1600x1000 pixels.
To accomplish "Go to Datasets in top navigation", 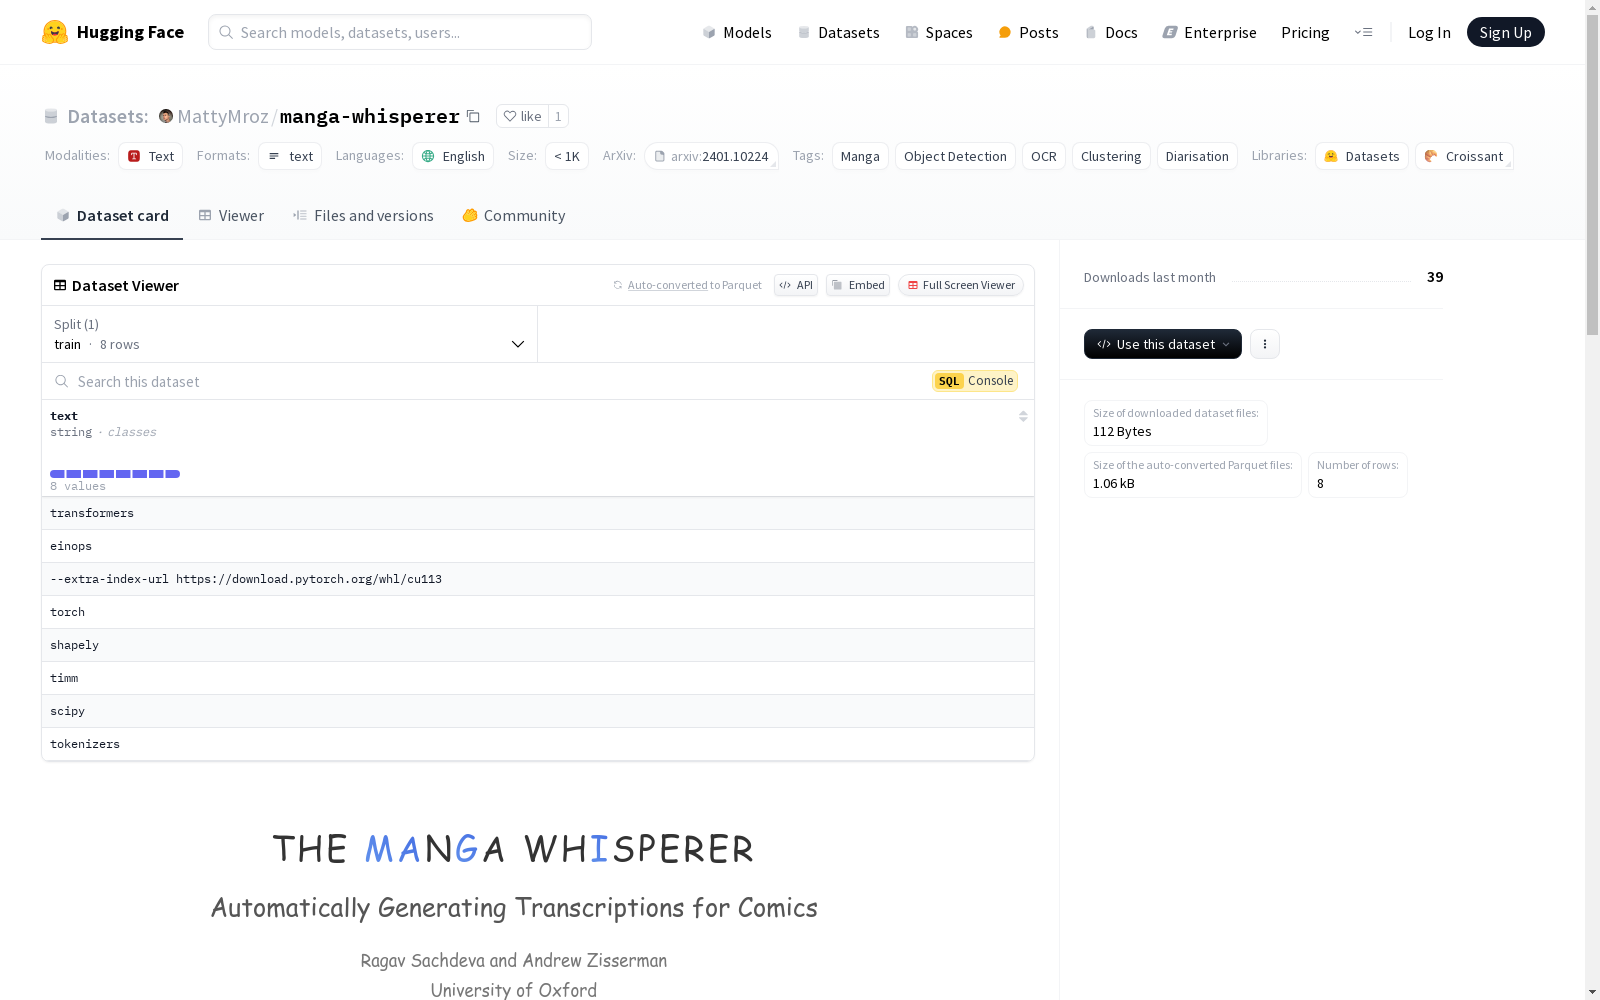I will click(838, 32).
